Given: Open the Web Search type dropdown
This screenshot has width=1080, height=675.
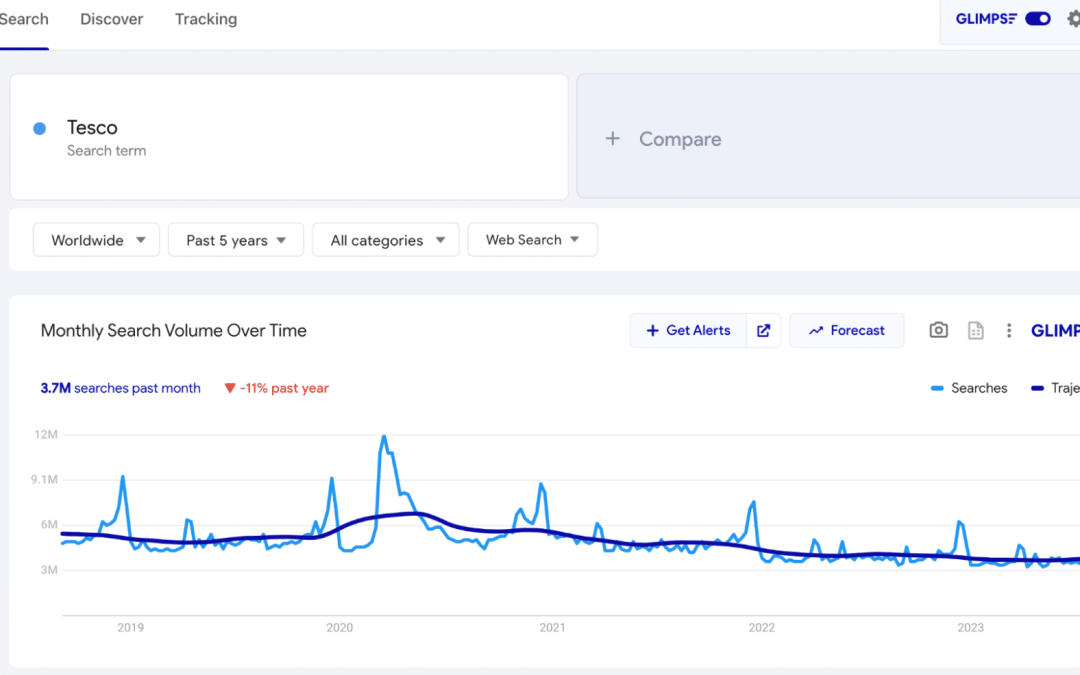Looking at the screenshot, I should pyautogui.click(x=532, y=240).
